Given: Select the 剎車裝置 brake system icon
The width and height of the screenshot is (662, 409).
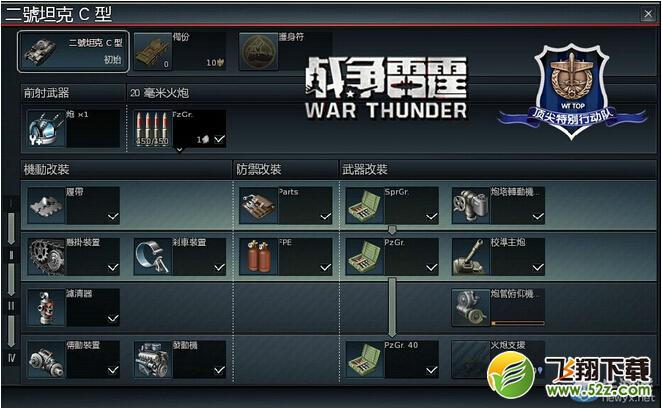Looking at the screenshot, I should (152, 257).
